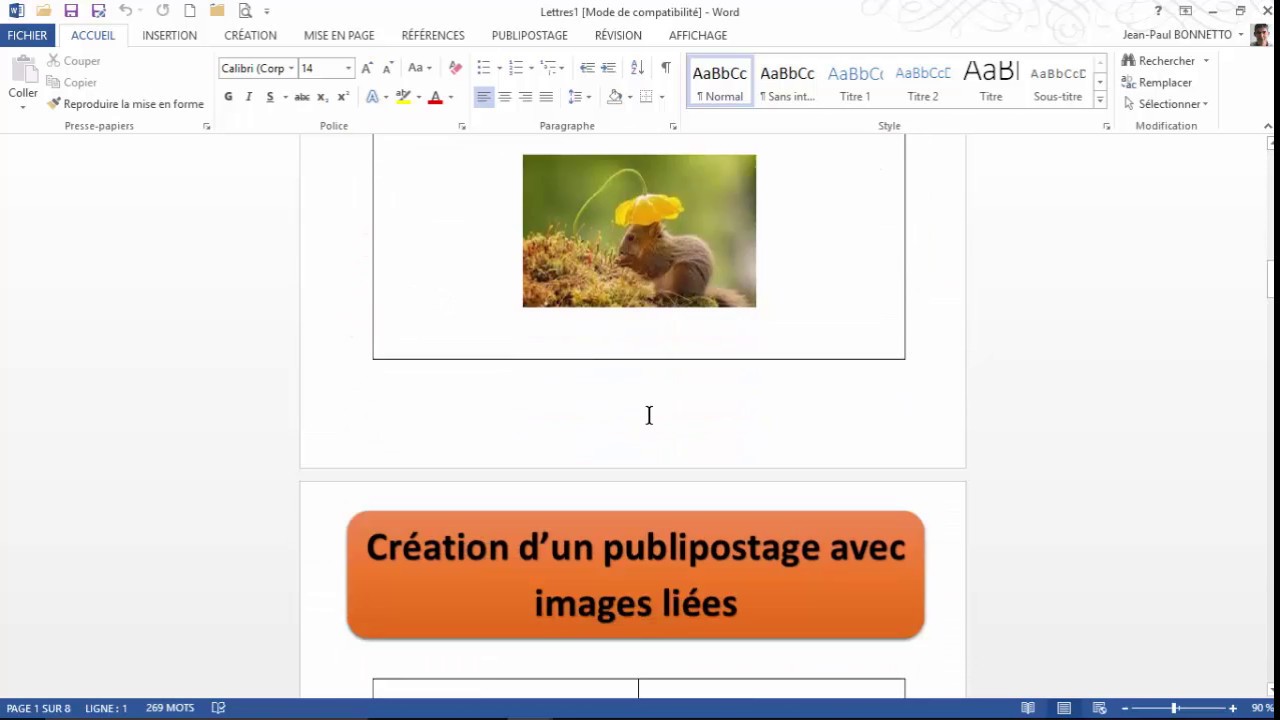Viewport: 1280px width, 720px height.
Task: Open the font size dropdown
Action: [x=348, y=69]
